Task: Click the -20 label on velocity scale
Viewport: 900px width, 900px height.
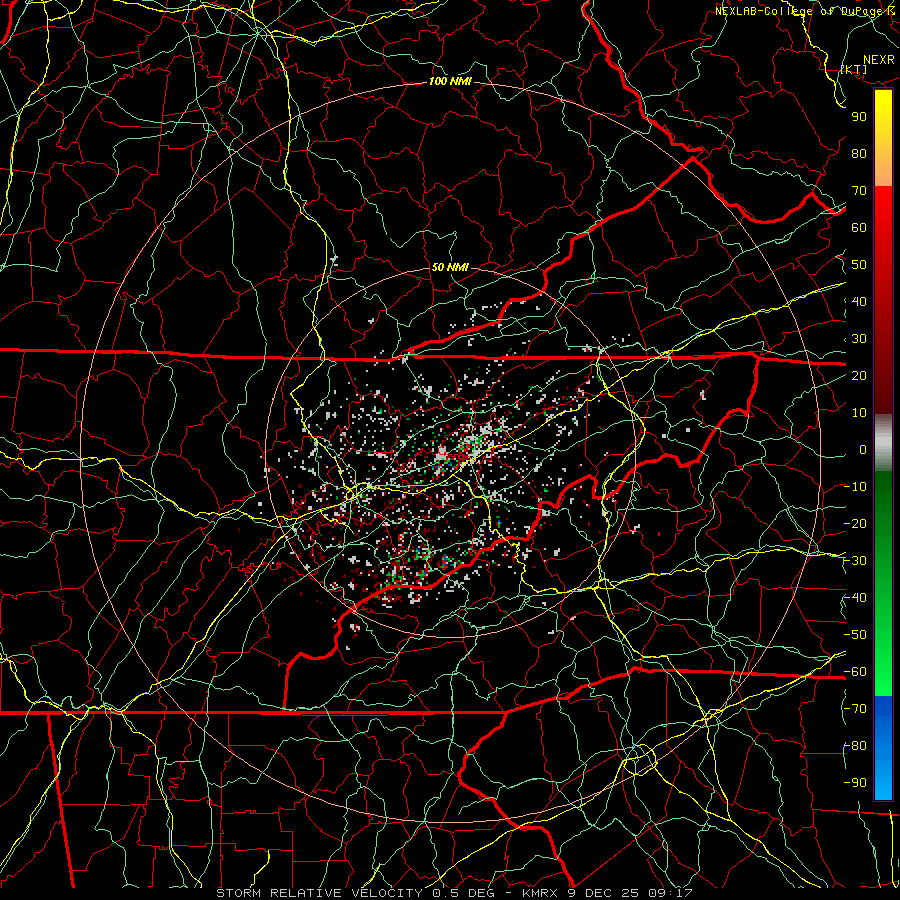Action: click(855, 524)
